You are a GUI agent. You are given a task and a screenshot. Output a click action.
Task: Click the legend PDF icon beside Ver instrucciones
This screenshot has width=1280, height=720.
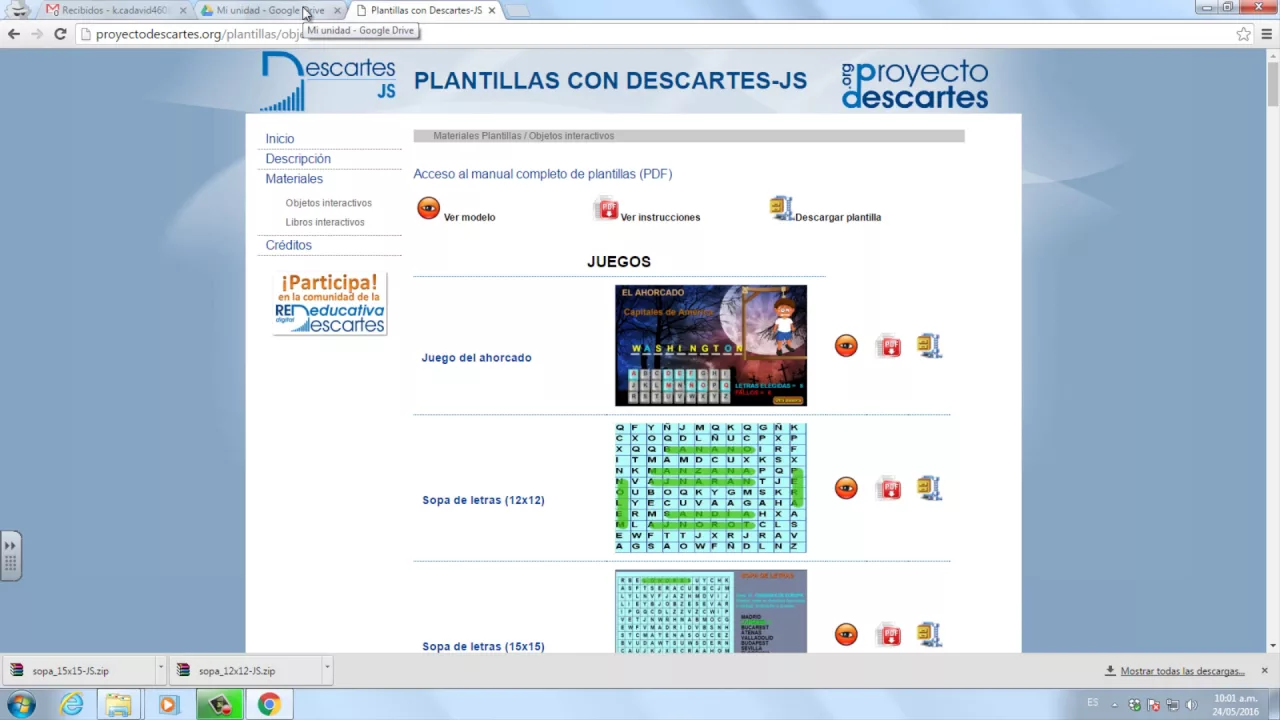pyautogui.click(x=606, y=208)
